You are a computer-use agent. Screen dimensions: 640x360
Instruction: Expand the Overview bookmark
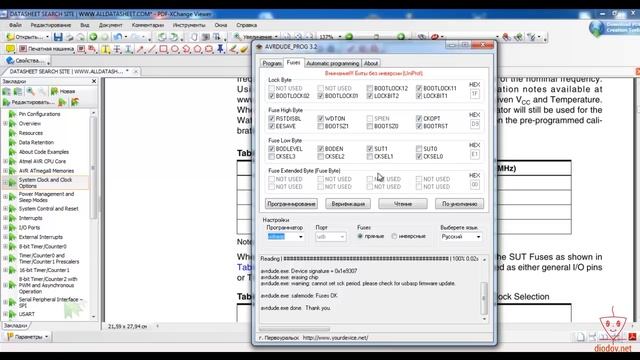[x=5, y=123]
